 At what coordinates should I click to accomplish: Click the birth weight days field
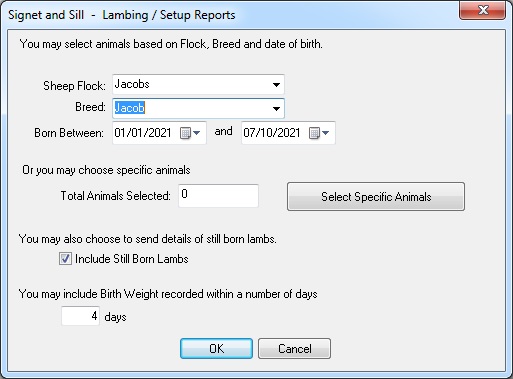80,316
